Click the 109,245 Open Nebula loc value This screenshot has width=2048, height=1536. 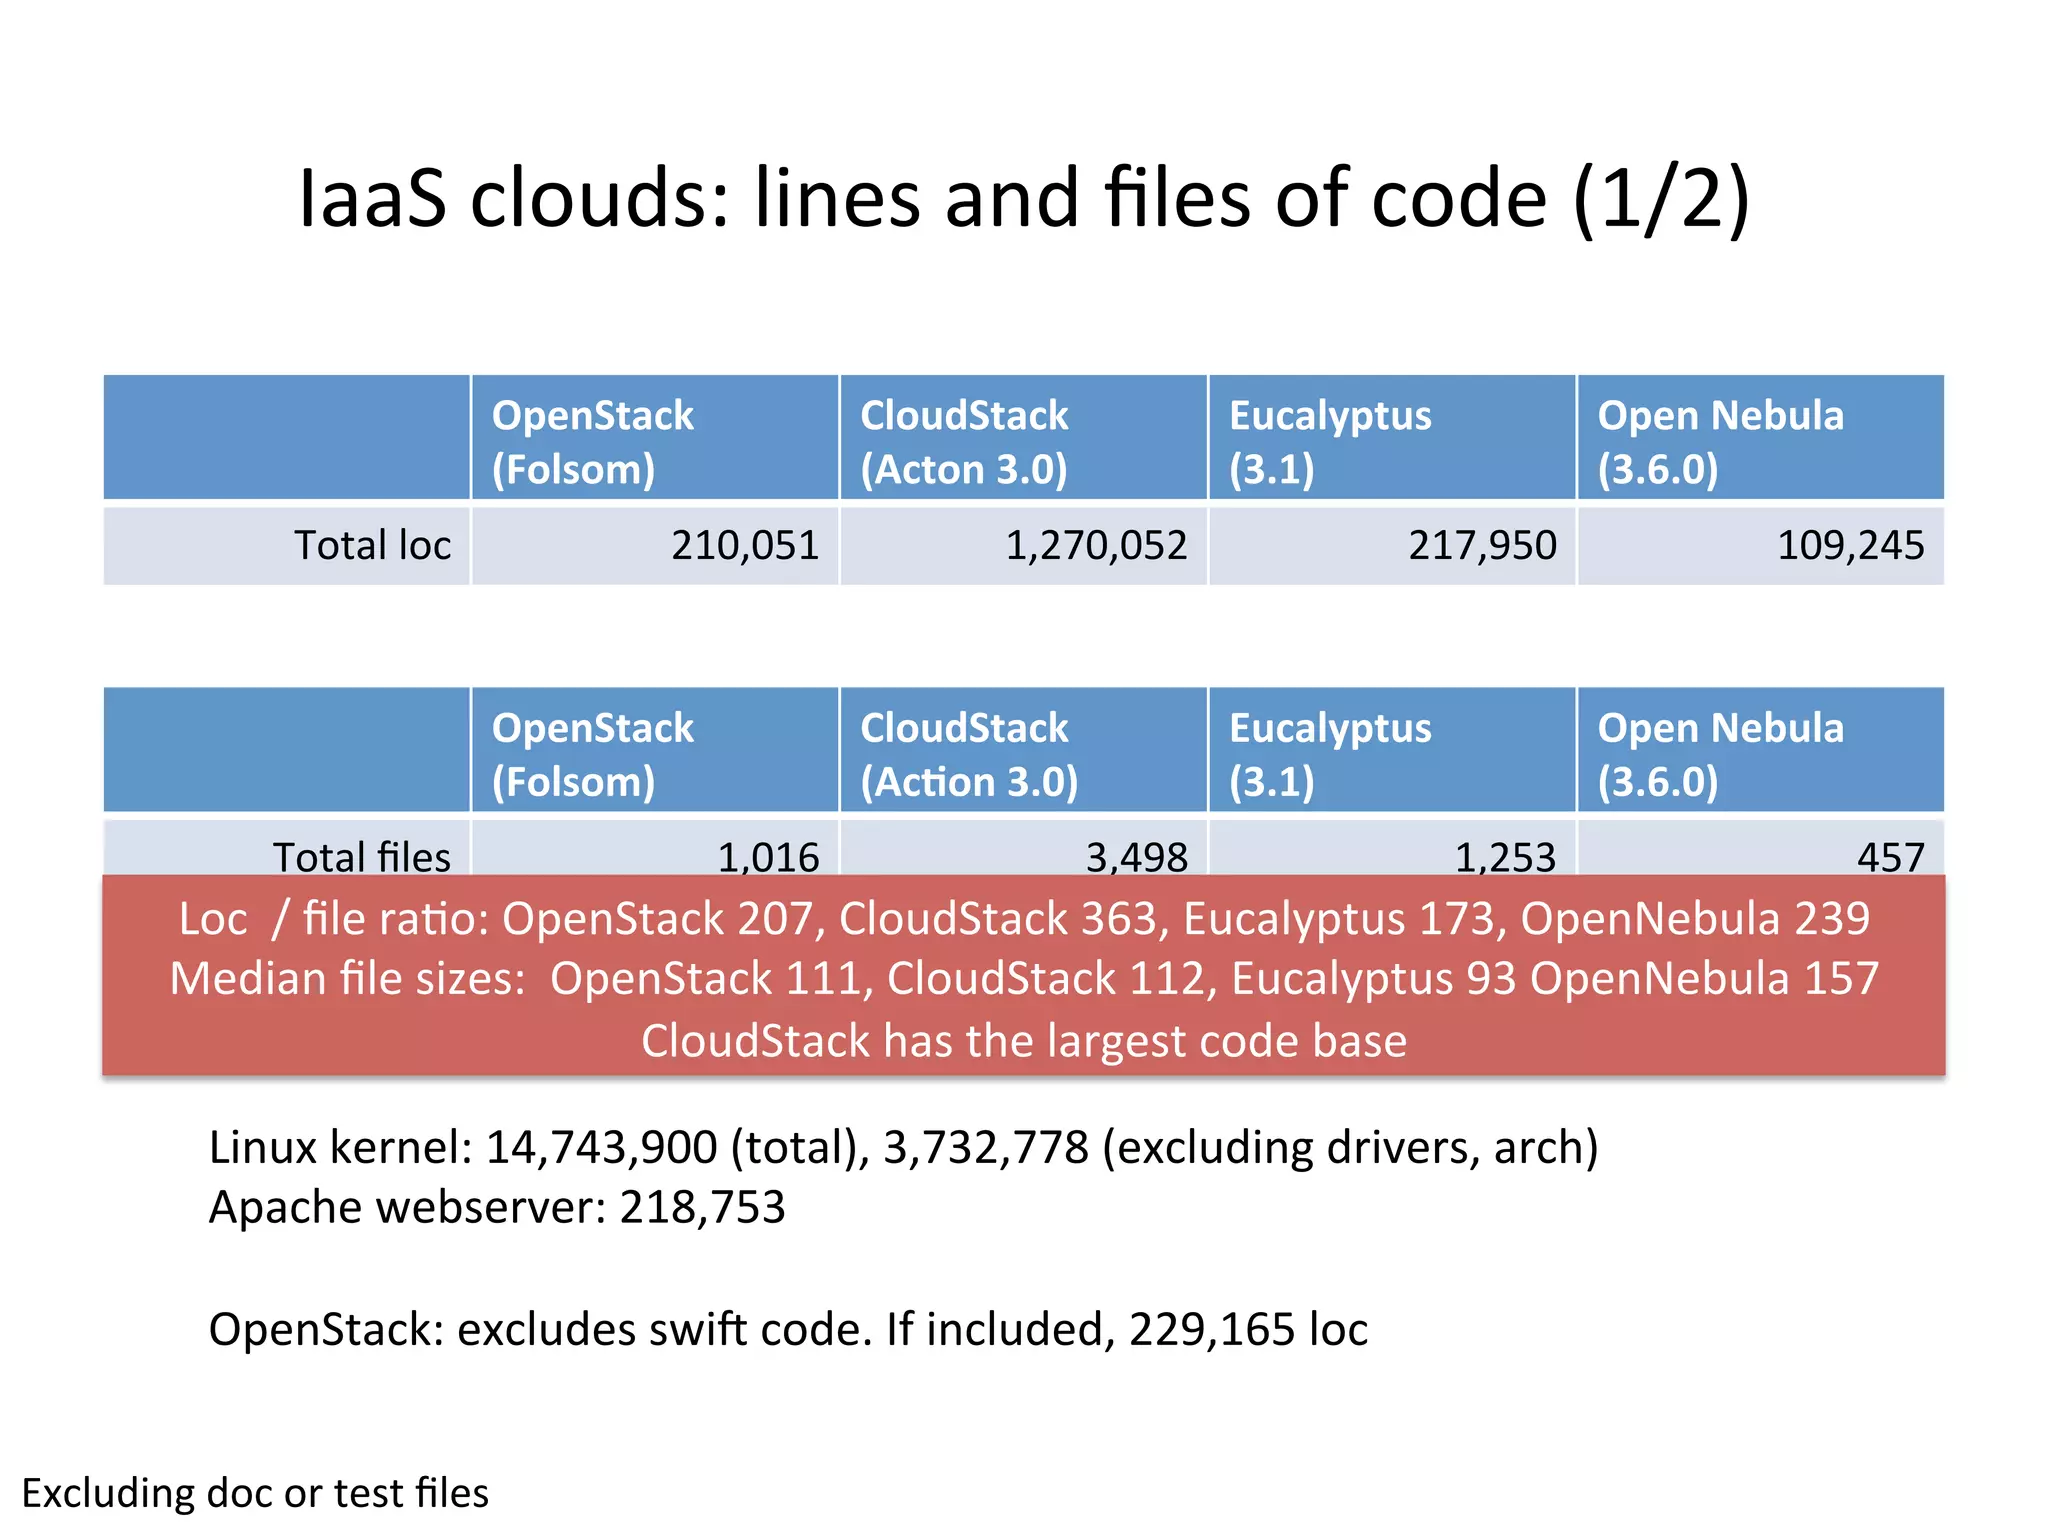coord(1850,546)
